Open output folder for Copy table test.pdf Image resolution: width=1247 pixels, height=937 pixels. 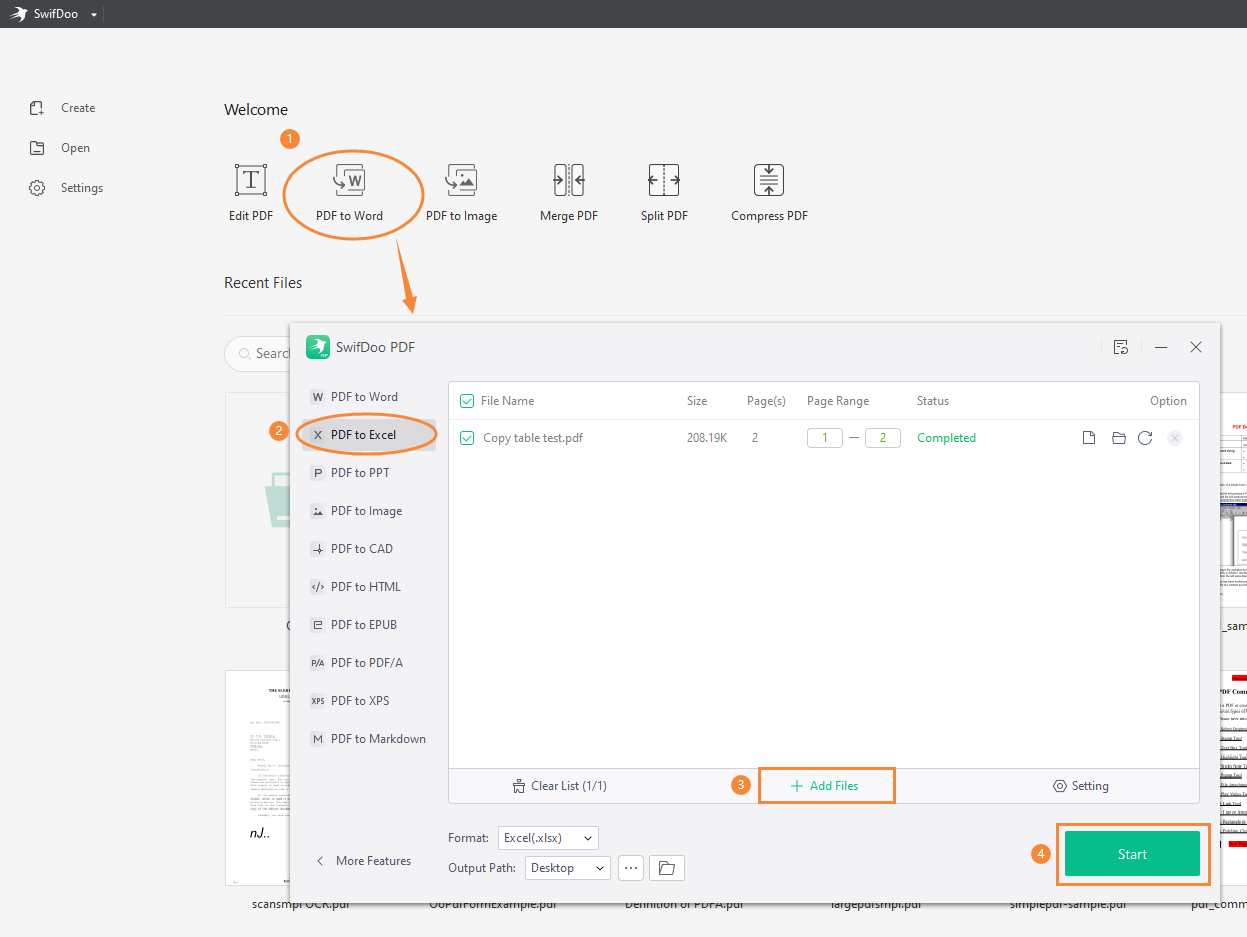tap(1119, 438)
